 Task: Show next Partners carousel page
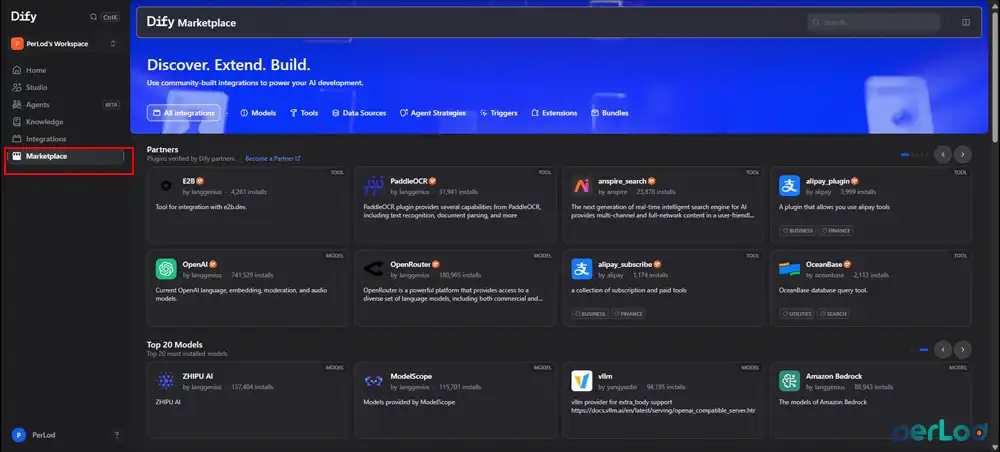pyautogui.click(x=963, y=155)
